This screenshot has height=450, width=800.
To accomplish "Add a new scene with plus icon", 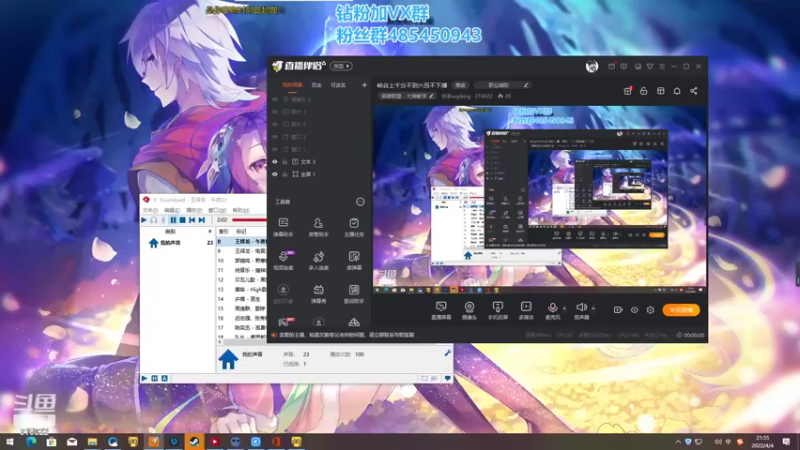I will point(364,85).
